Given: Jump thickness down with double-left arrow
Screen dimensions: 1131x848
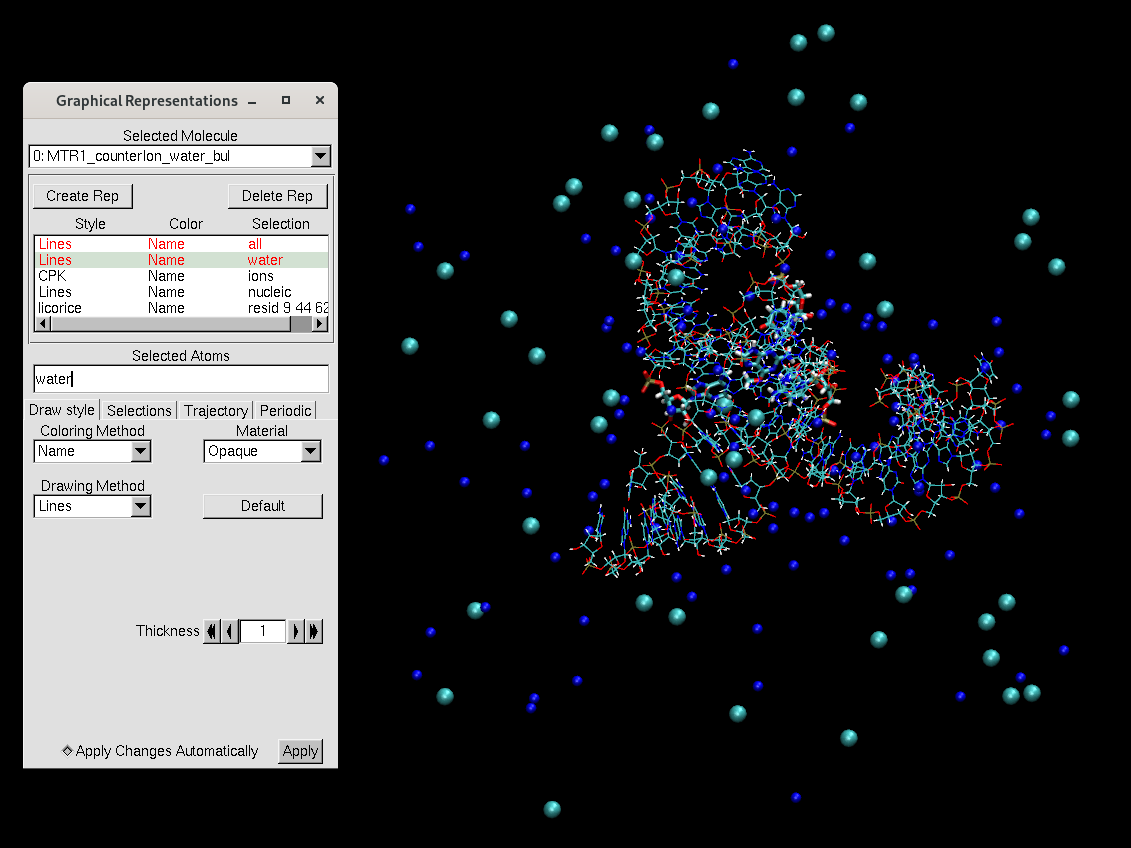Looking at the screenshot, I should point(212,631).
